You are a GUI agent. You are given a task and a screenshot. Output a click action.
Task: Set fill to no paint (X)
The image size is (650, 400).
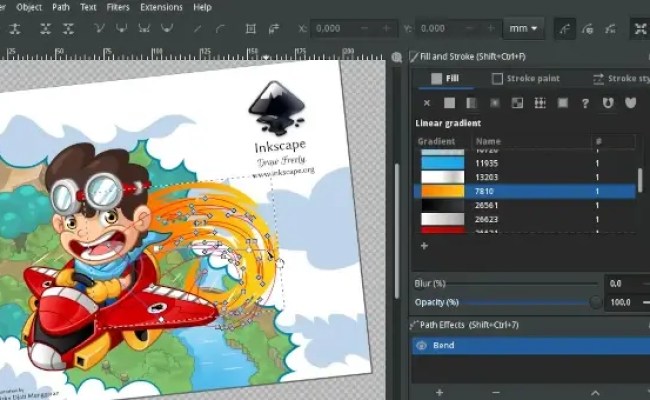coord(427,103)
